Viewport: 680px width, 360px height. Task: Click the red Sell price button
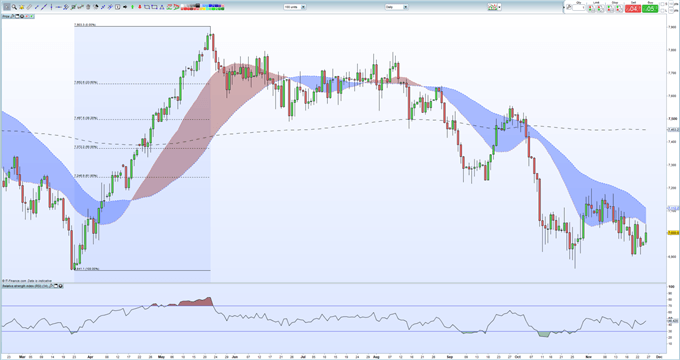633,8
